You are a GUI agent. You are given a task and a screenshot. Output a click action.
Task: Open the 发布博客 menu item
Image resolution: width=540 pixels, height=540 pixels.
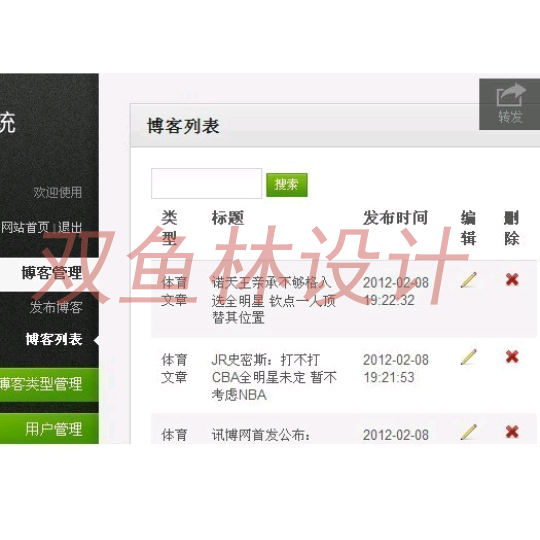tap(56, 307)
